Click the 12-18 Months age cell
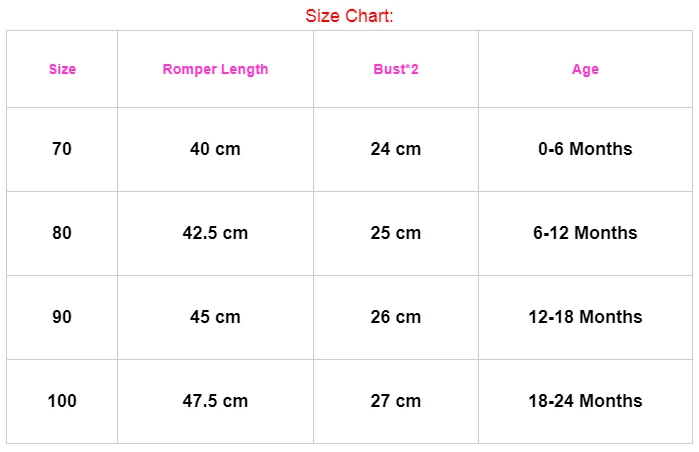Screen dimensions: 699x452 (585, 317)
